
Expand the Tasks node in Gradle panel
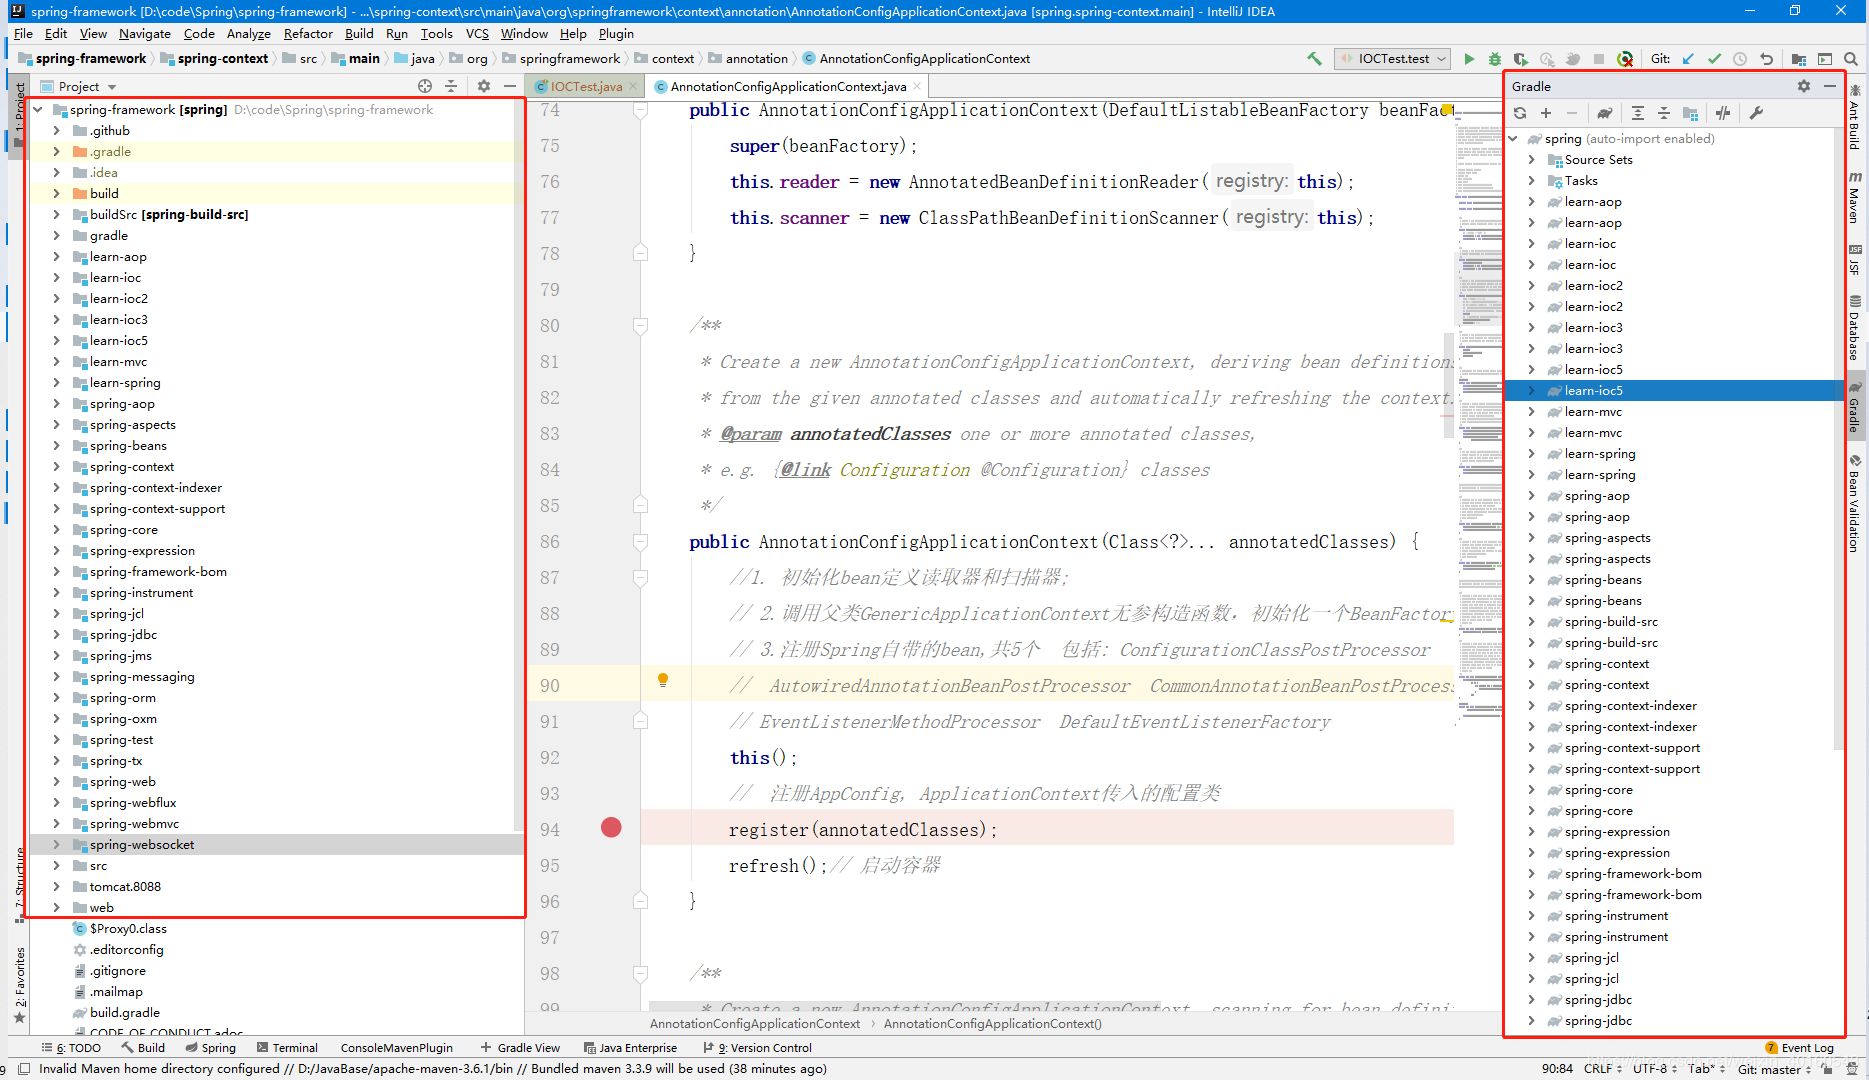[1531, 181]
